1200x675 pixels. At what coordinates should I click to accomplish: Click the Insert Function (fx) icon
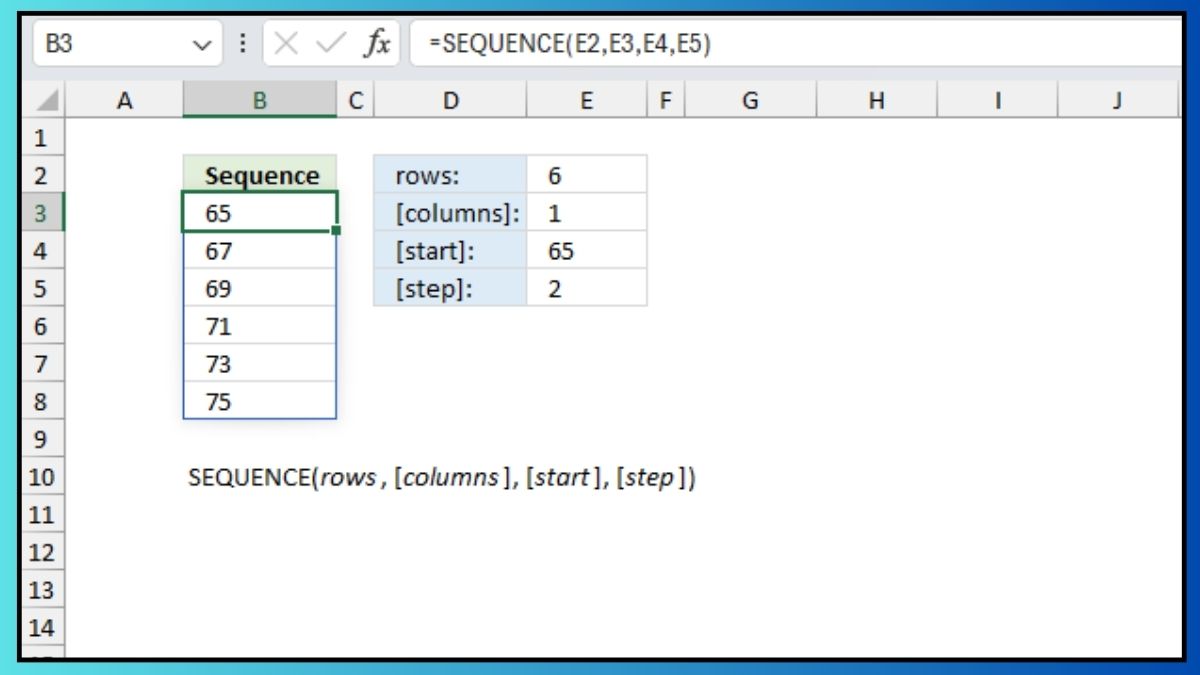click(x=378, y=43)
